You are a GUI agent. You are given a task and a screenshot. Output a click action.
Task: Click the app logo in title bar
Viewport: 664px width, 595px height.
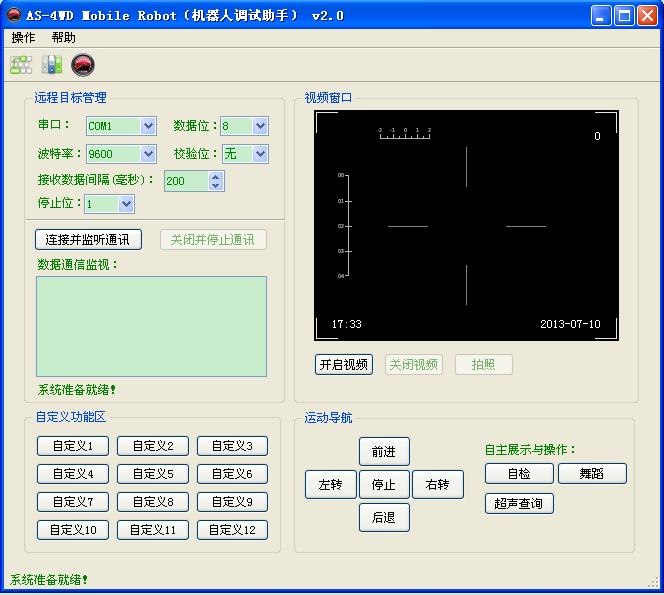(14, 15)
